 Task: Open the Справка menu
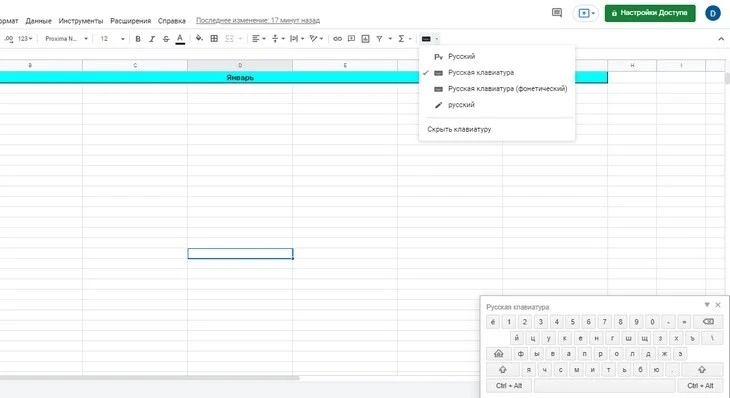pyautogui.click(x=172, y=21)
